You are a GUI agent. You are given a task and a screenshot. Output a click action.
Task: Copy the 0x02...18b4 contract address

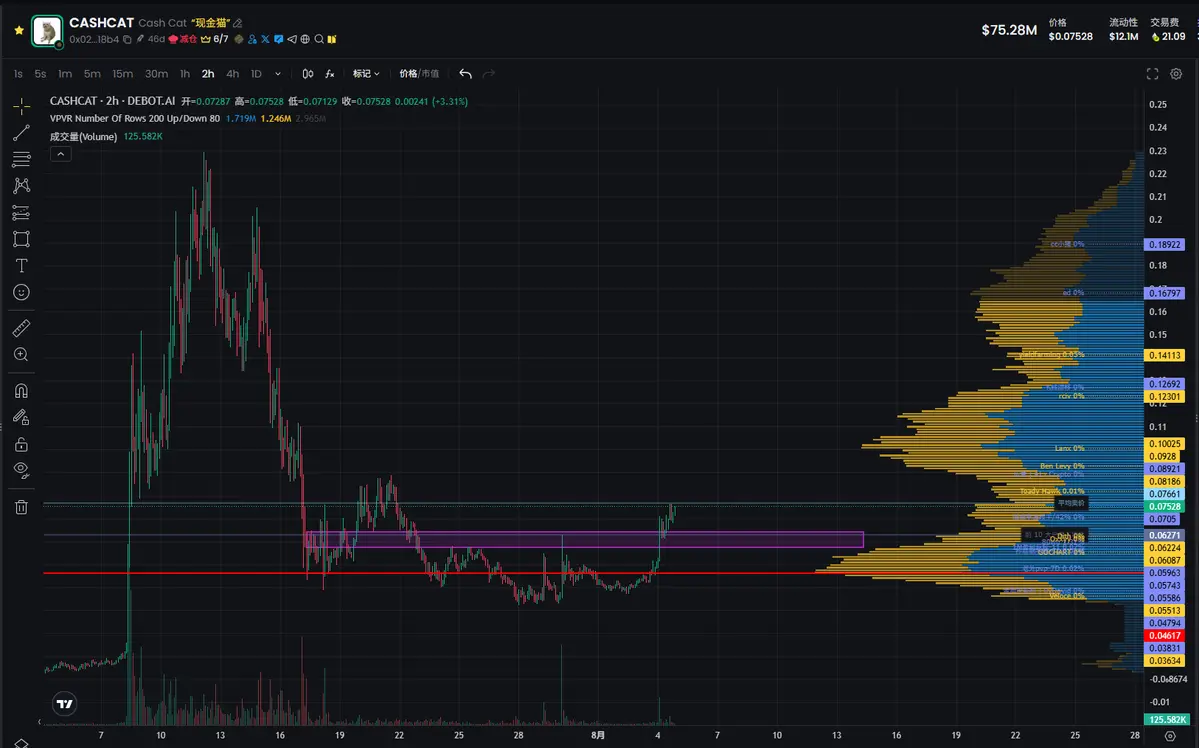(x=127, y=39)
